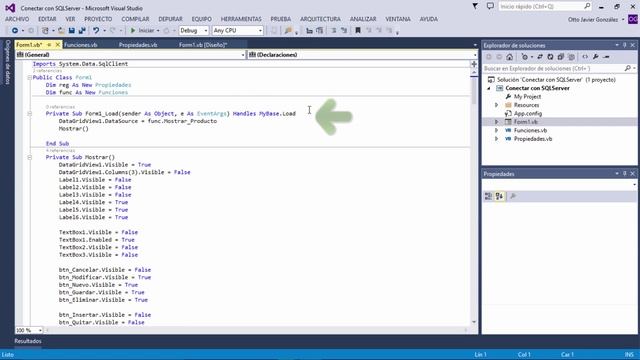Open the ARCHIVO menu
The height and width of the screenshot is (360, 640).
point(17,19)
